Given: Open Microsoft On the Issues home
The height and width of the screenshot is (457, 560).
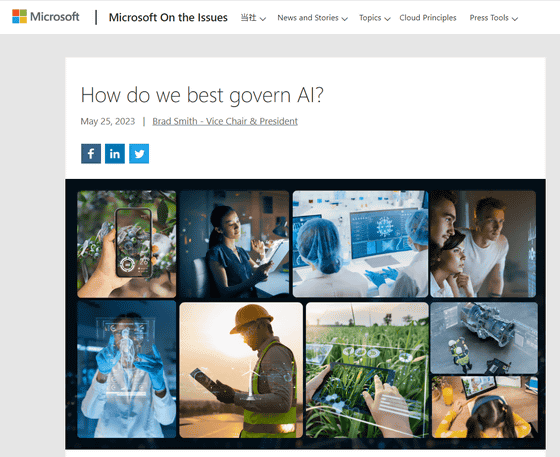Looking at the screenshot, I should tap(168, 17).
